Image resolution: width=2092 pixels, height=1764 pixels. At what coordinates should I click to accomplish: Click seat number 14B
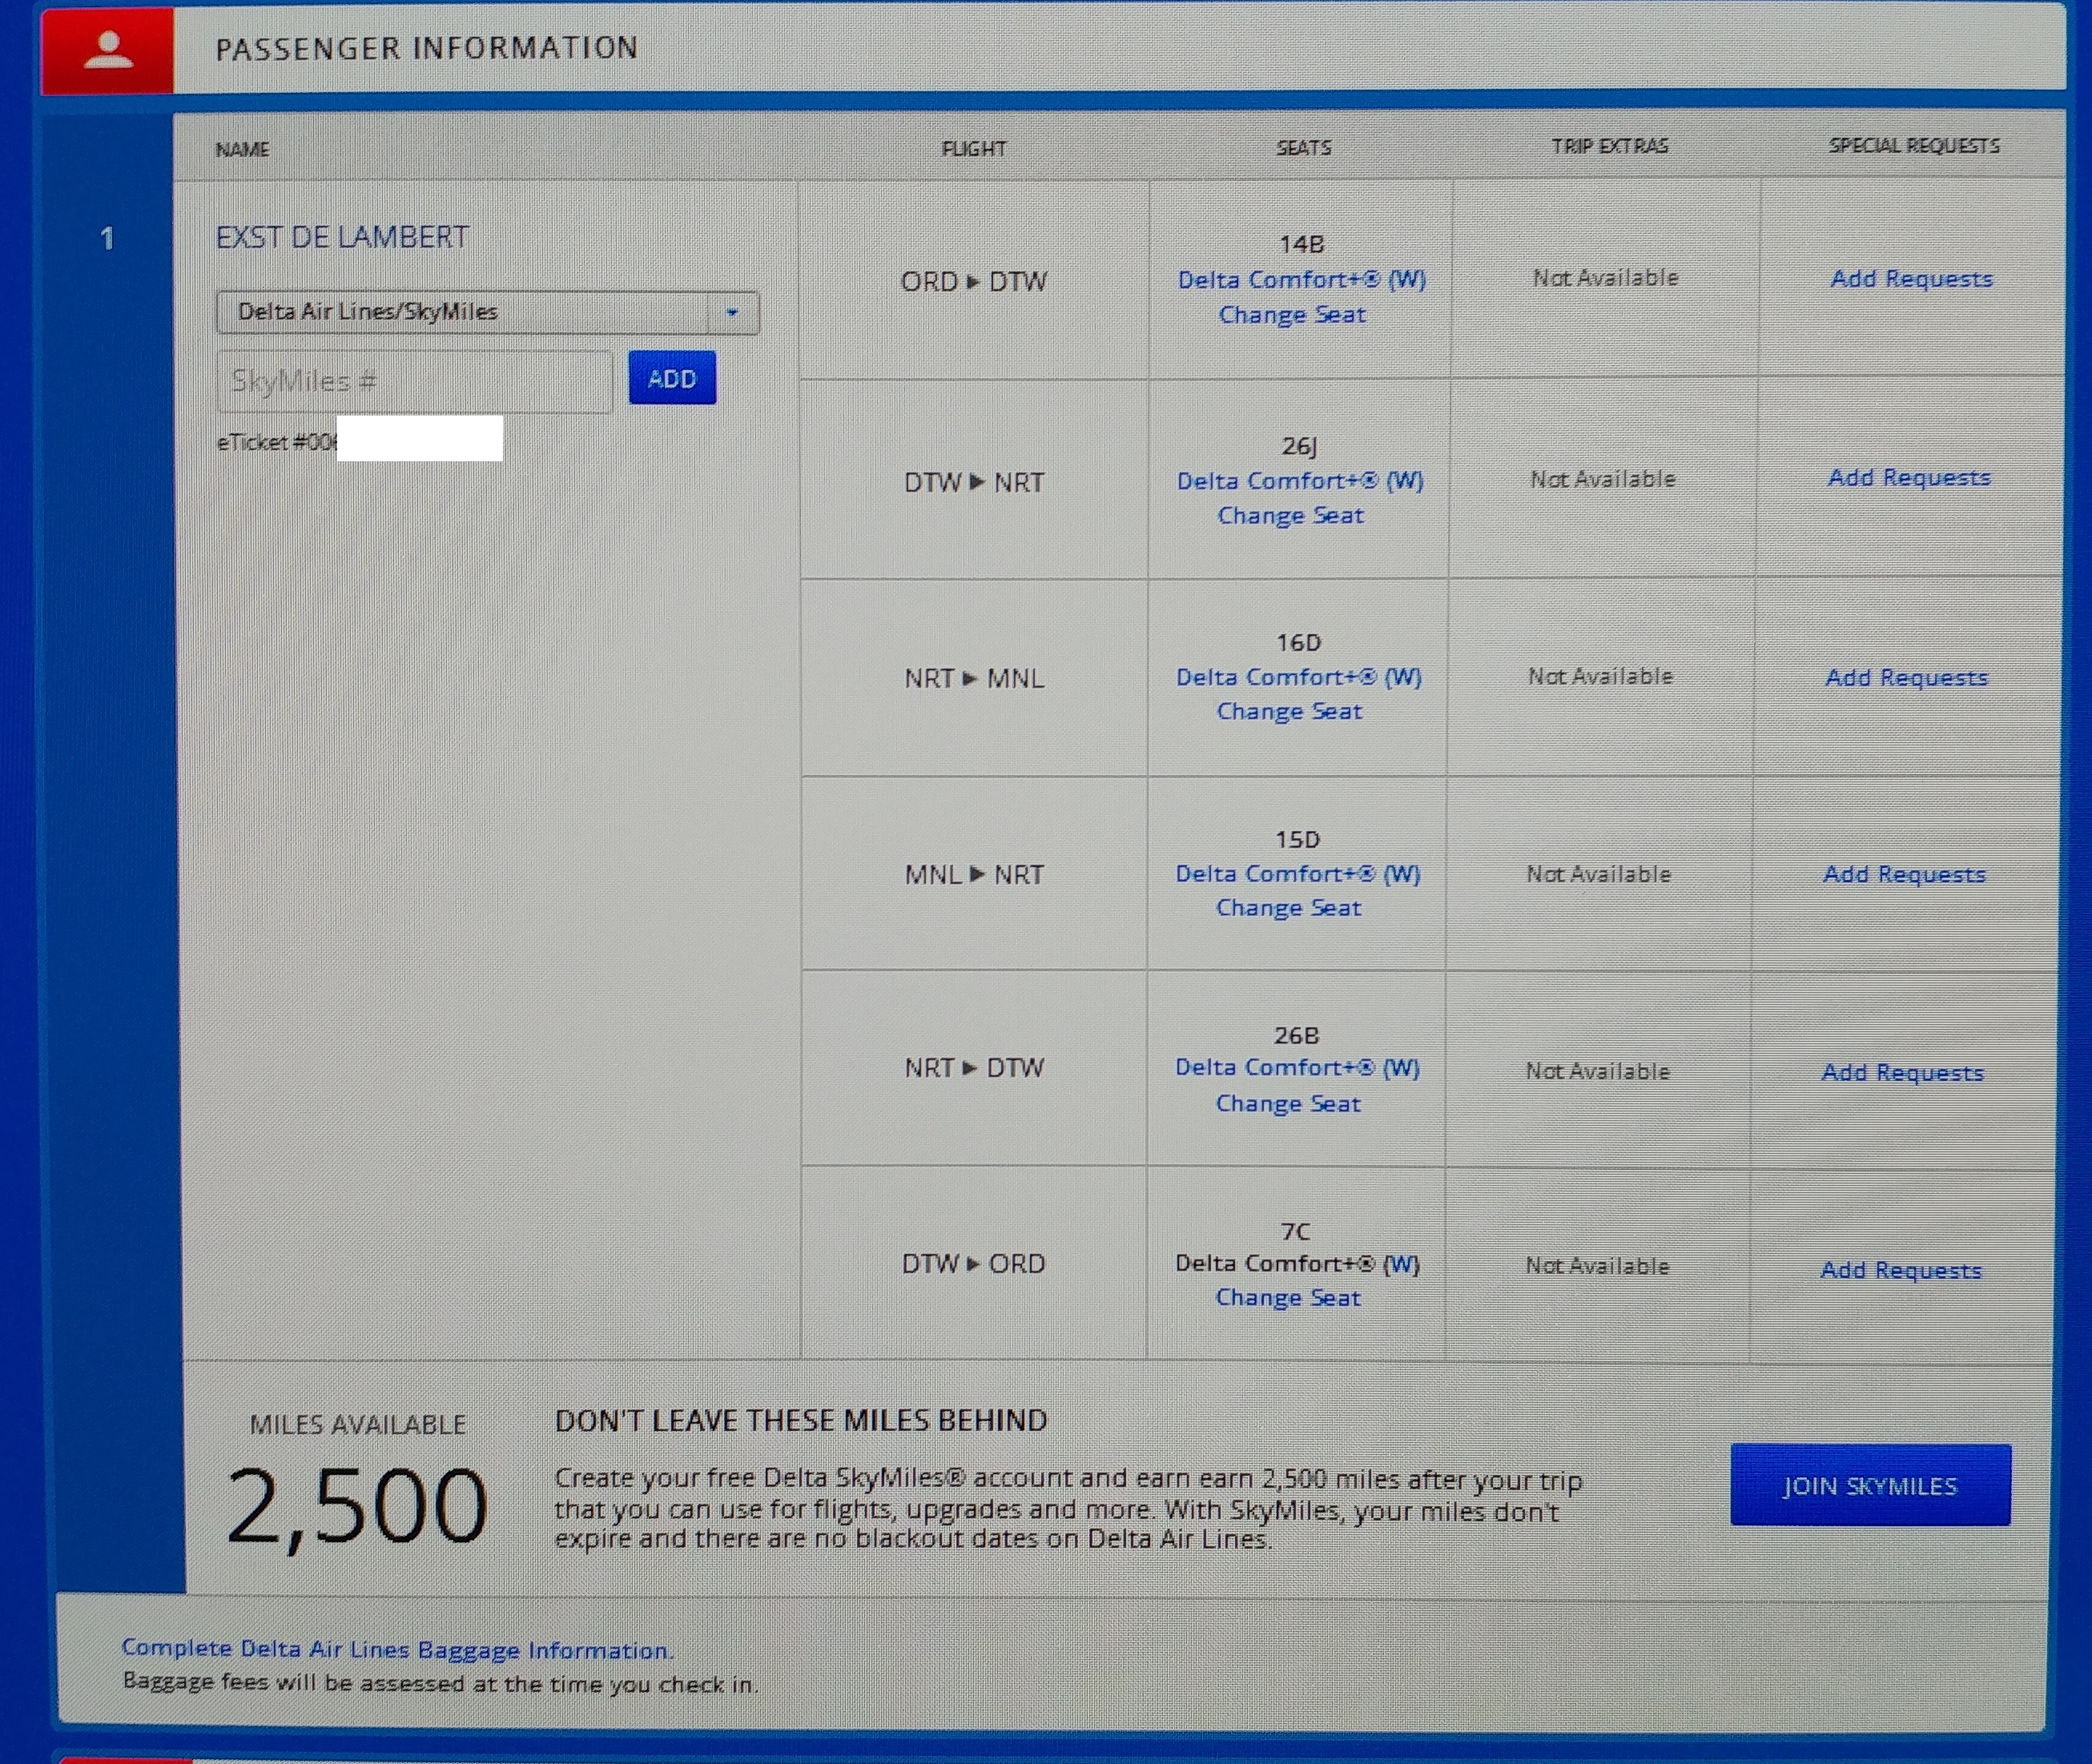click(x=1301, y=244)
